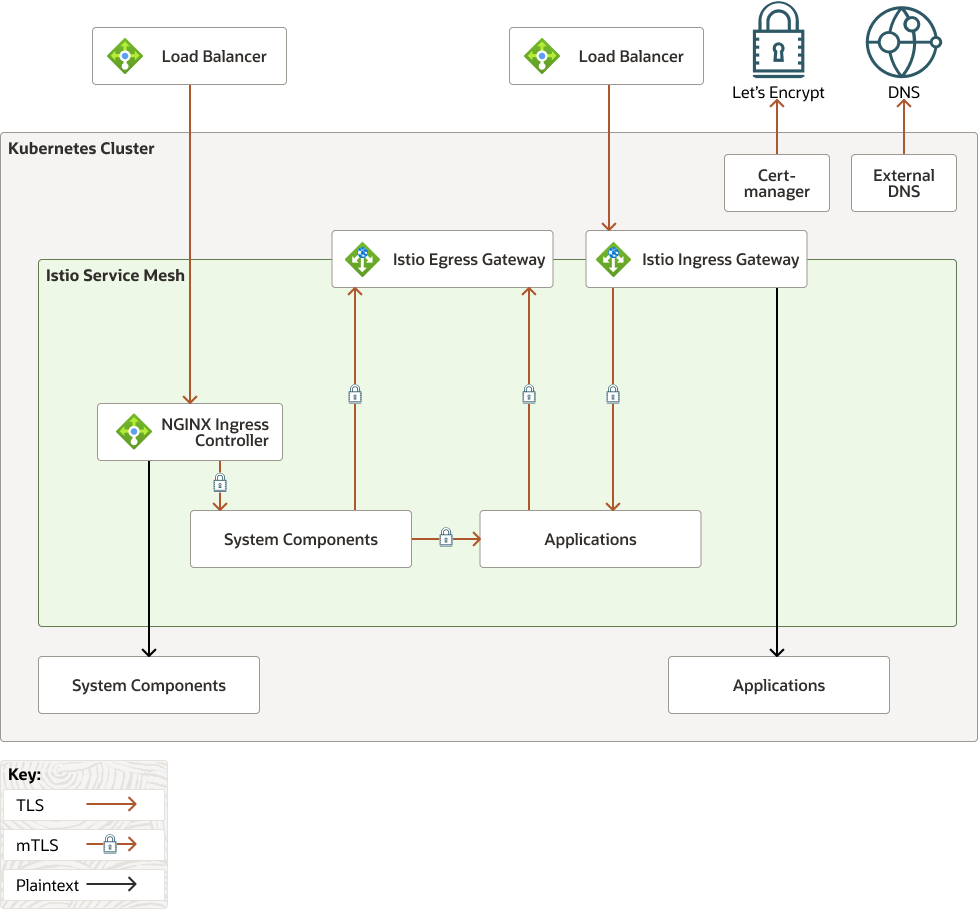Click Applications box inside Istio Service Mesh
This screenshot has width=978, height=909.
point(590,539)
